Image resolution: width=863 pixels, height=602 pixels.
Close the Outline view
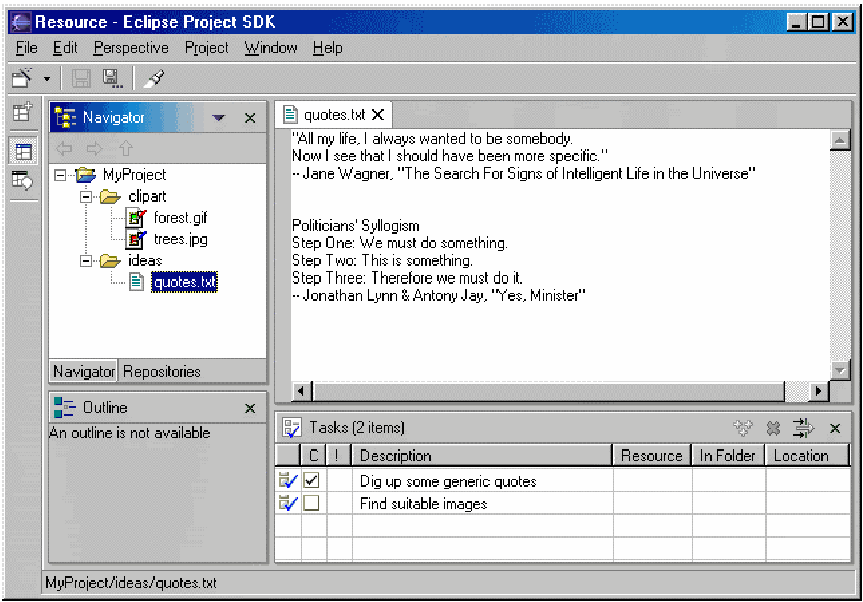pos(250,408)
